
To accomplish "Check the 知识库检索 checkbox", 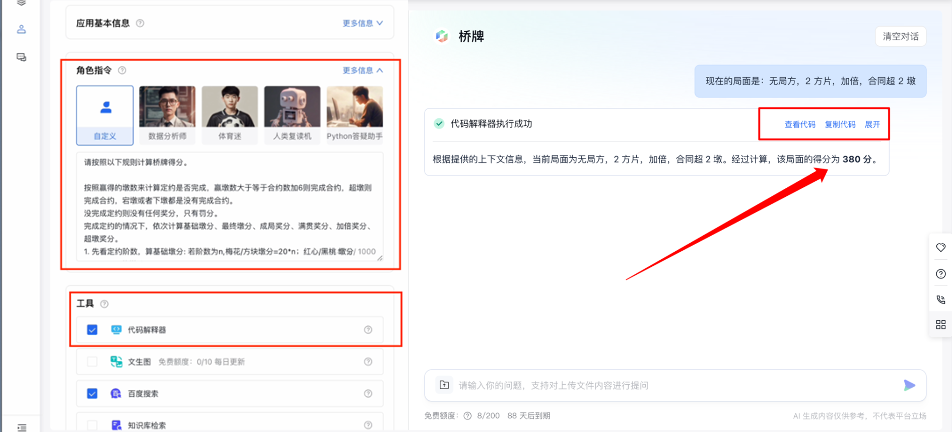I will point(92,425).
